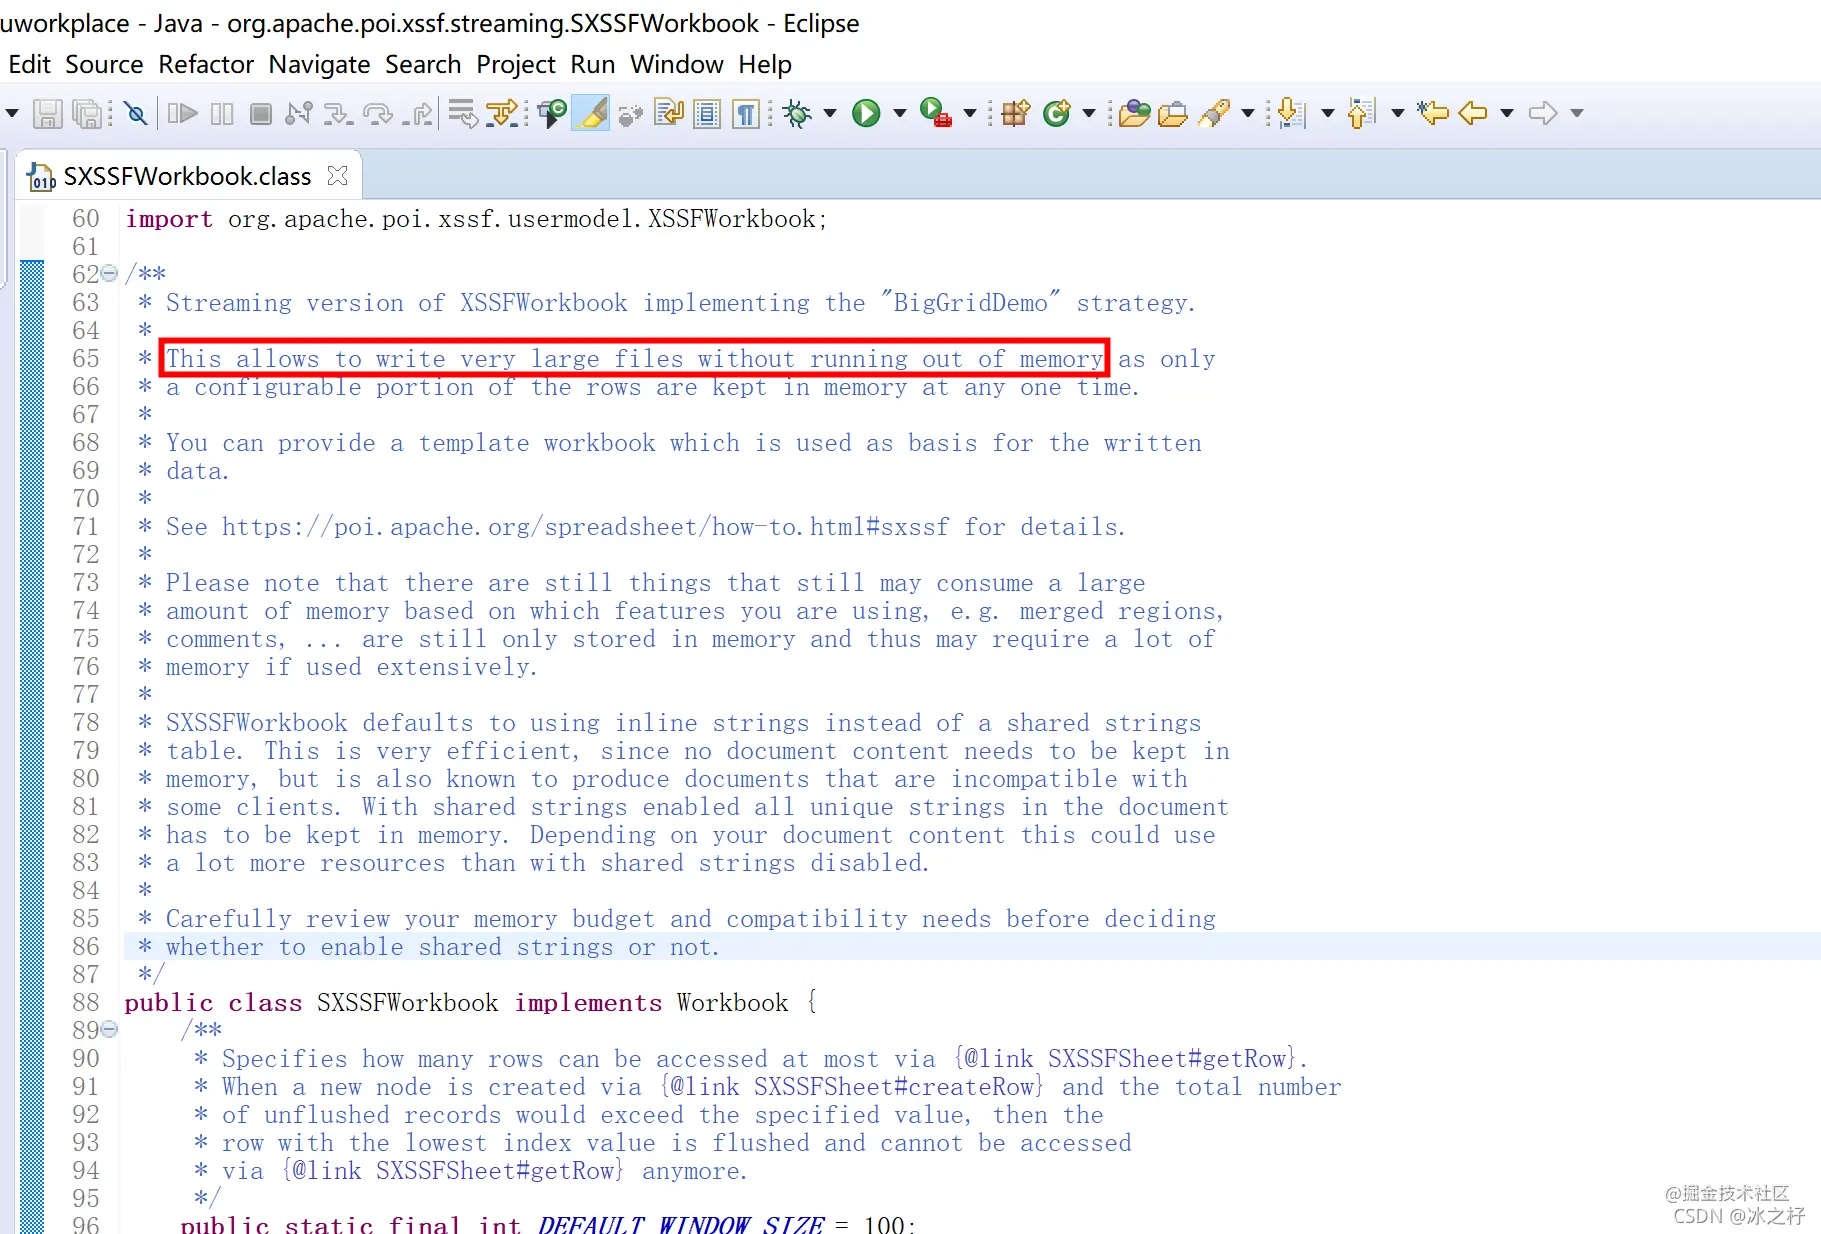
Task: Click the Open Type folder icon
Action: pos(1134,113)
